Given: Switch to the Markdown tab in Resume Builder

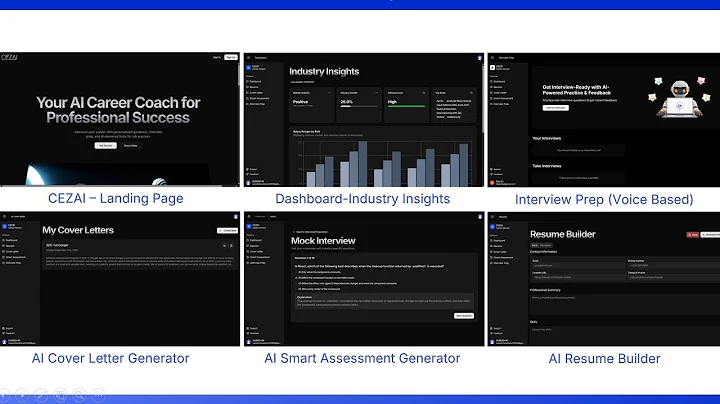Looking at the screenshot, I should tap(546, 245).
